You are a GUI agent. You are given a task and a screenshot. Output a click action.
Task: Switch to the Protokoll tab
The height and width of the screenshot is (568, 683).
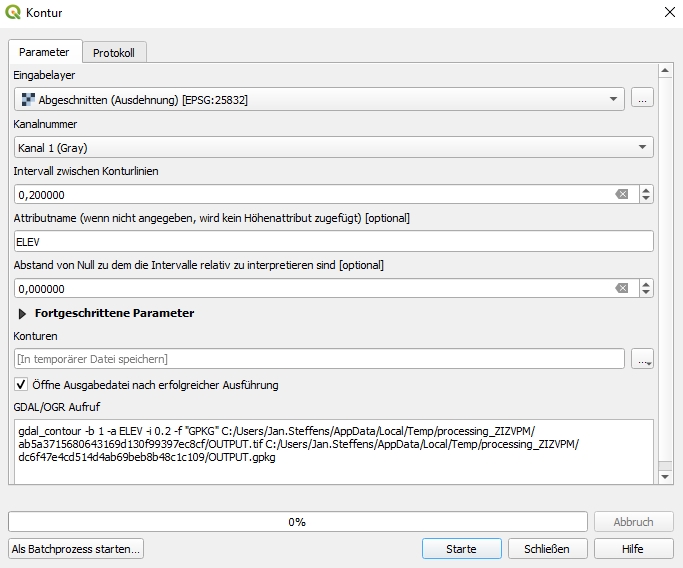pyautogui.click(x=114, y=53)
